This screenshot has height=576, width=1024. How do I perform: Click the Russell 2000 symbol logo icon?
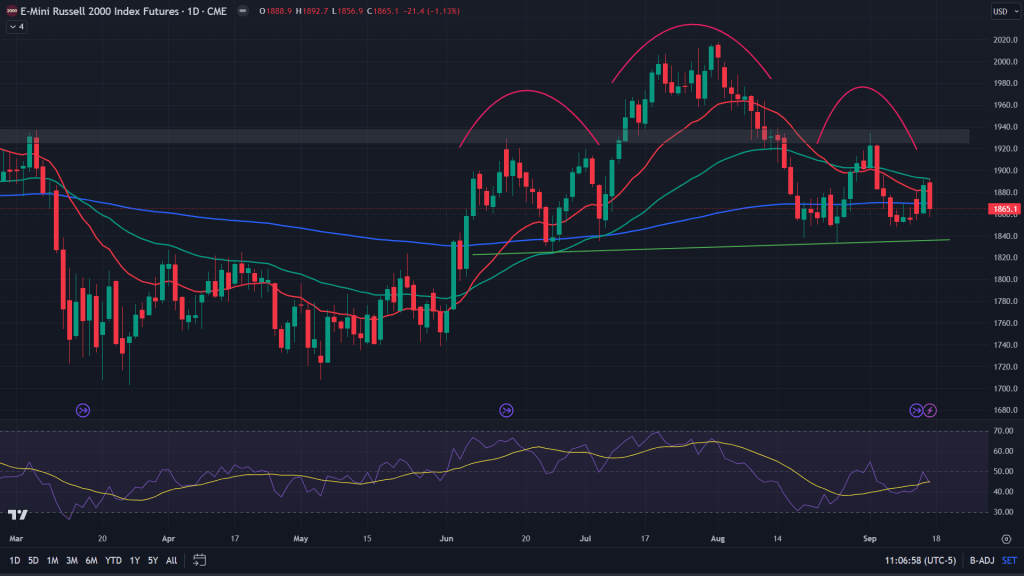tap(11, 11)
